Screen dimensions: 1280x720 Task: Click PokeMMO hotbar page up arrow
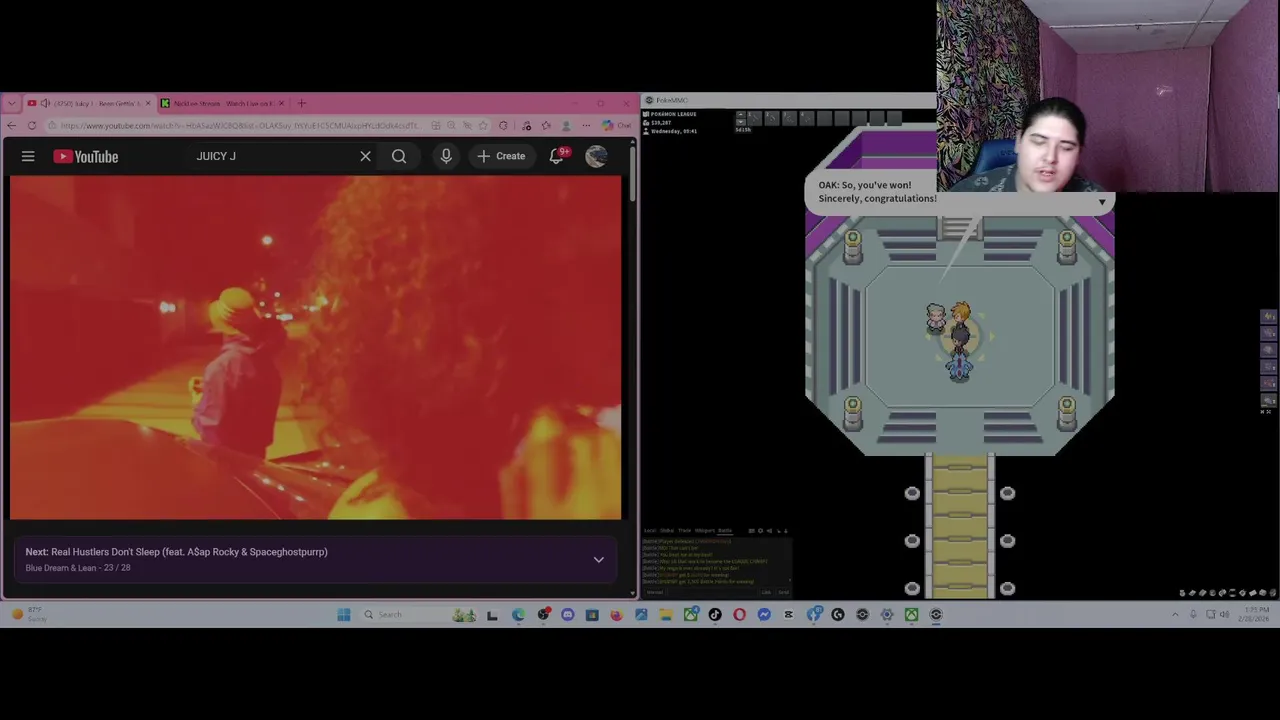coord(741,114)
